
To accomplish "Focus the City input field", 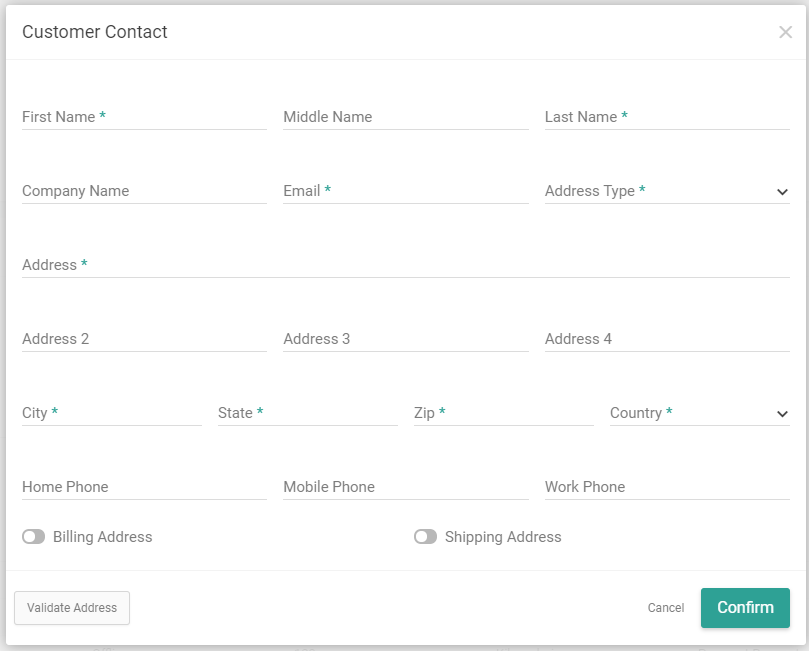I will point(111,413).
